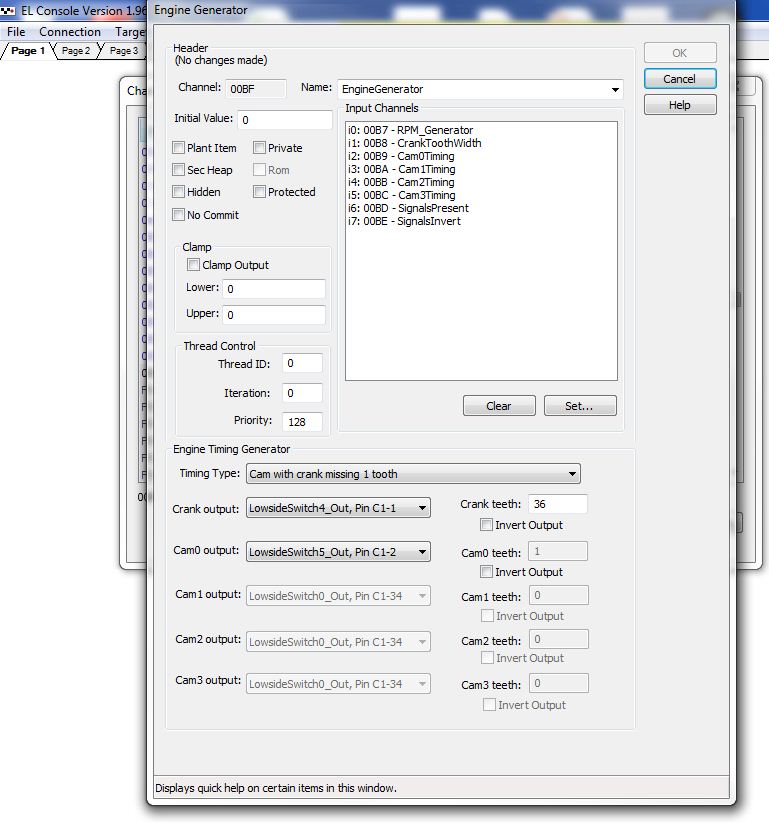The image size is (769, 823).
Task: Switch to the Page 2 tab
Action: 76,51
